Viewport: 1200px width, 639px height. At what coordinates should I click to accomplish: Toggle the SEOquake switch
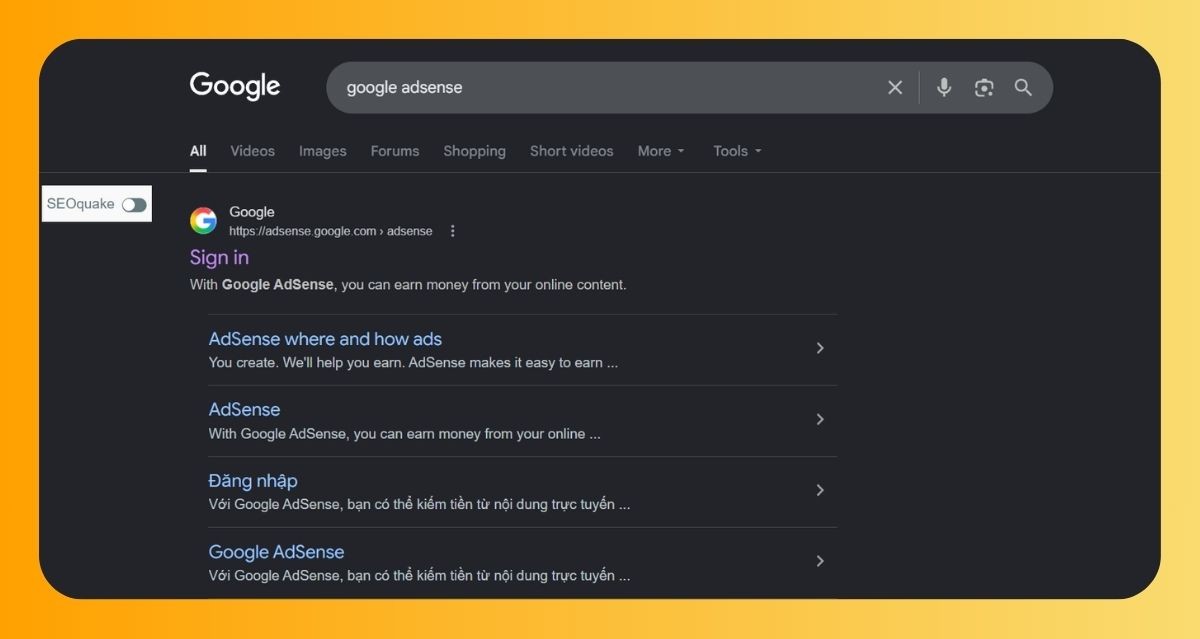(134, 204)
